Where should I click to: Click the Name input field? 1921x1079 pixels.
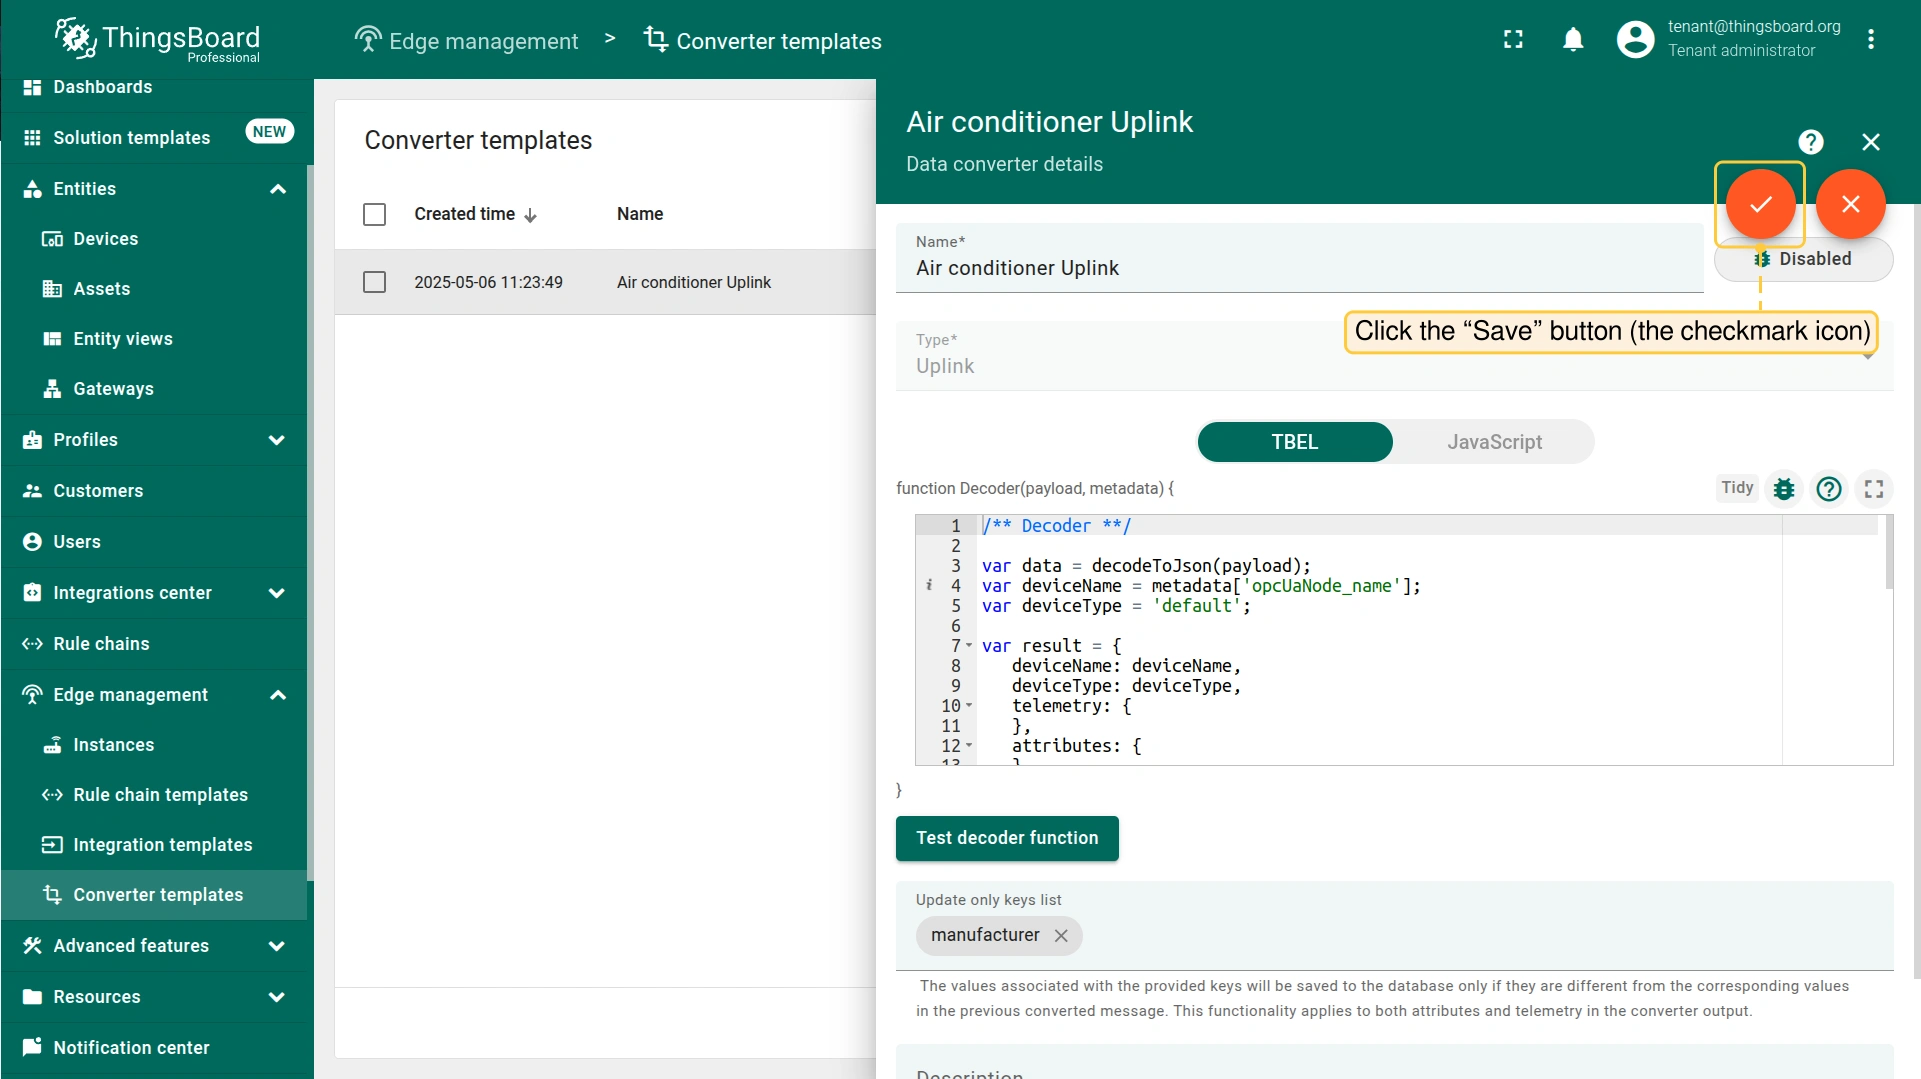point(1298,268)
